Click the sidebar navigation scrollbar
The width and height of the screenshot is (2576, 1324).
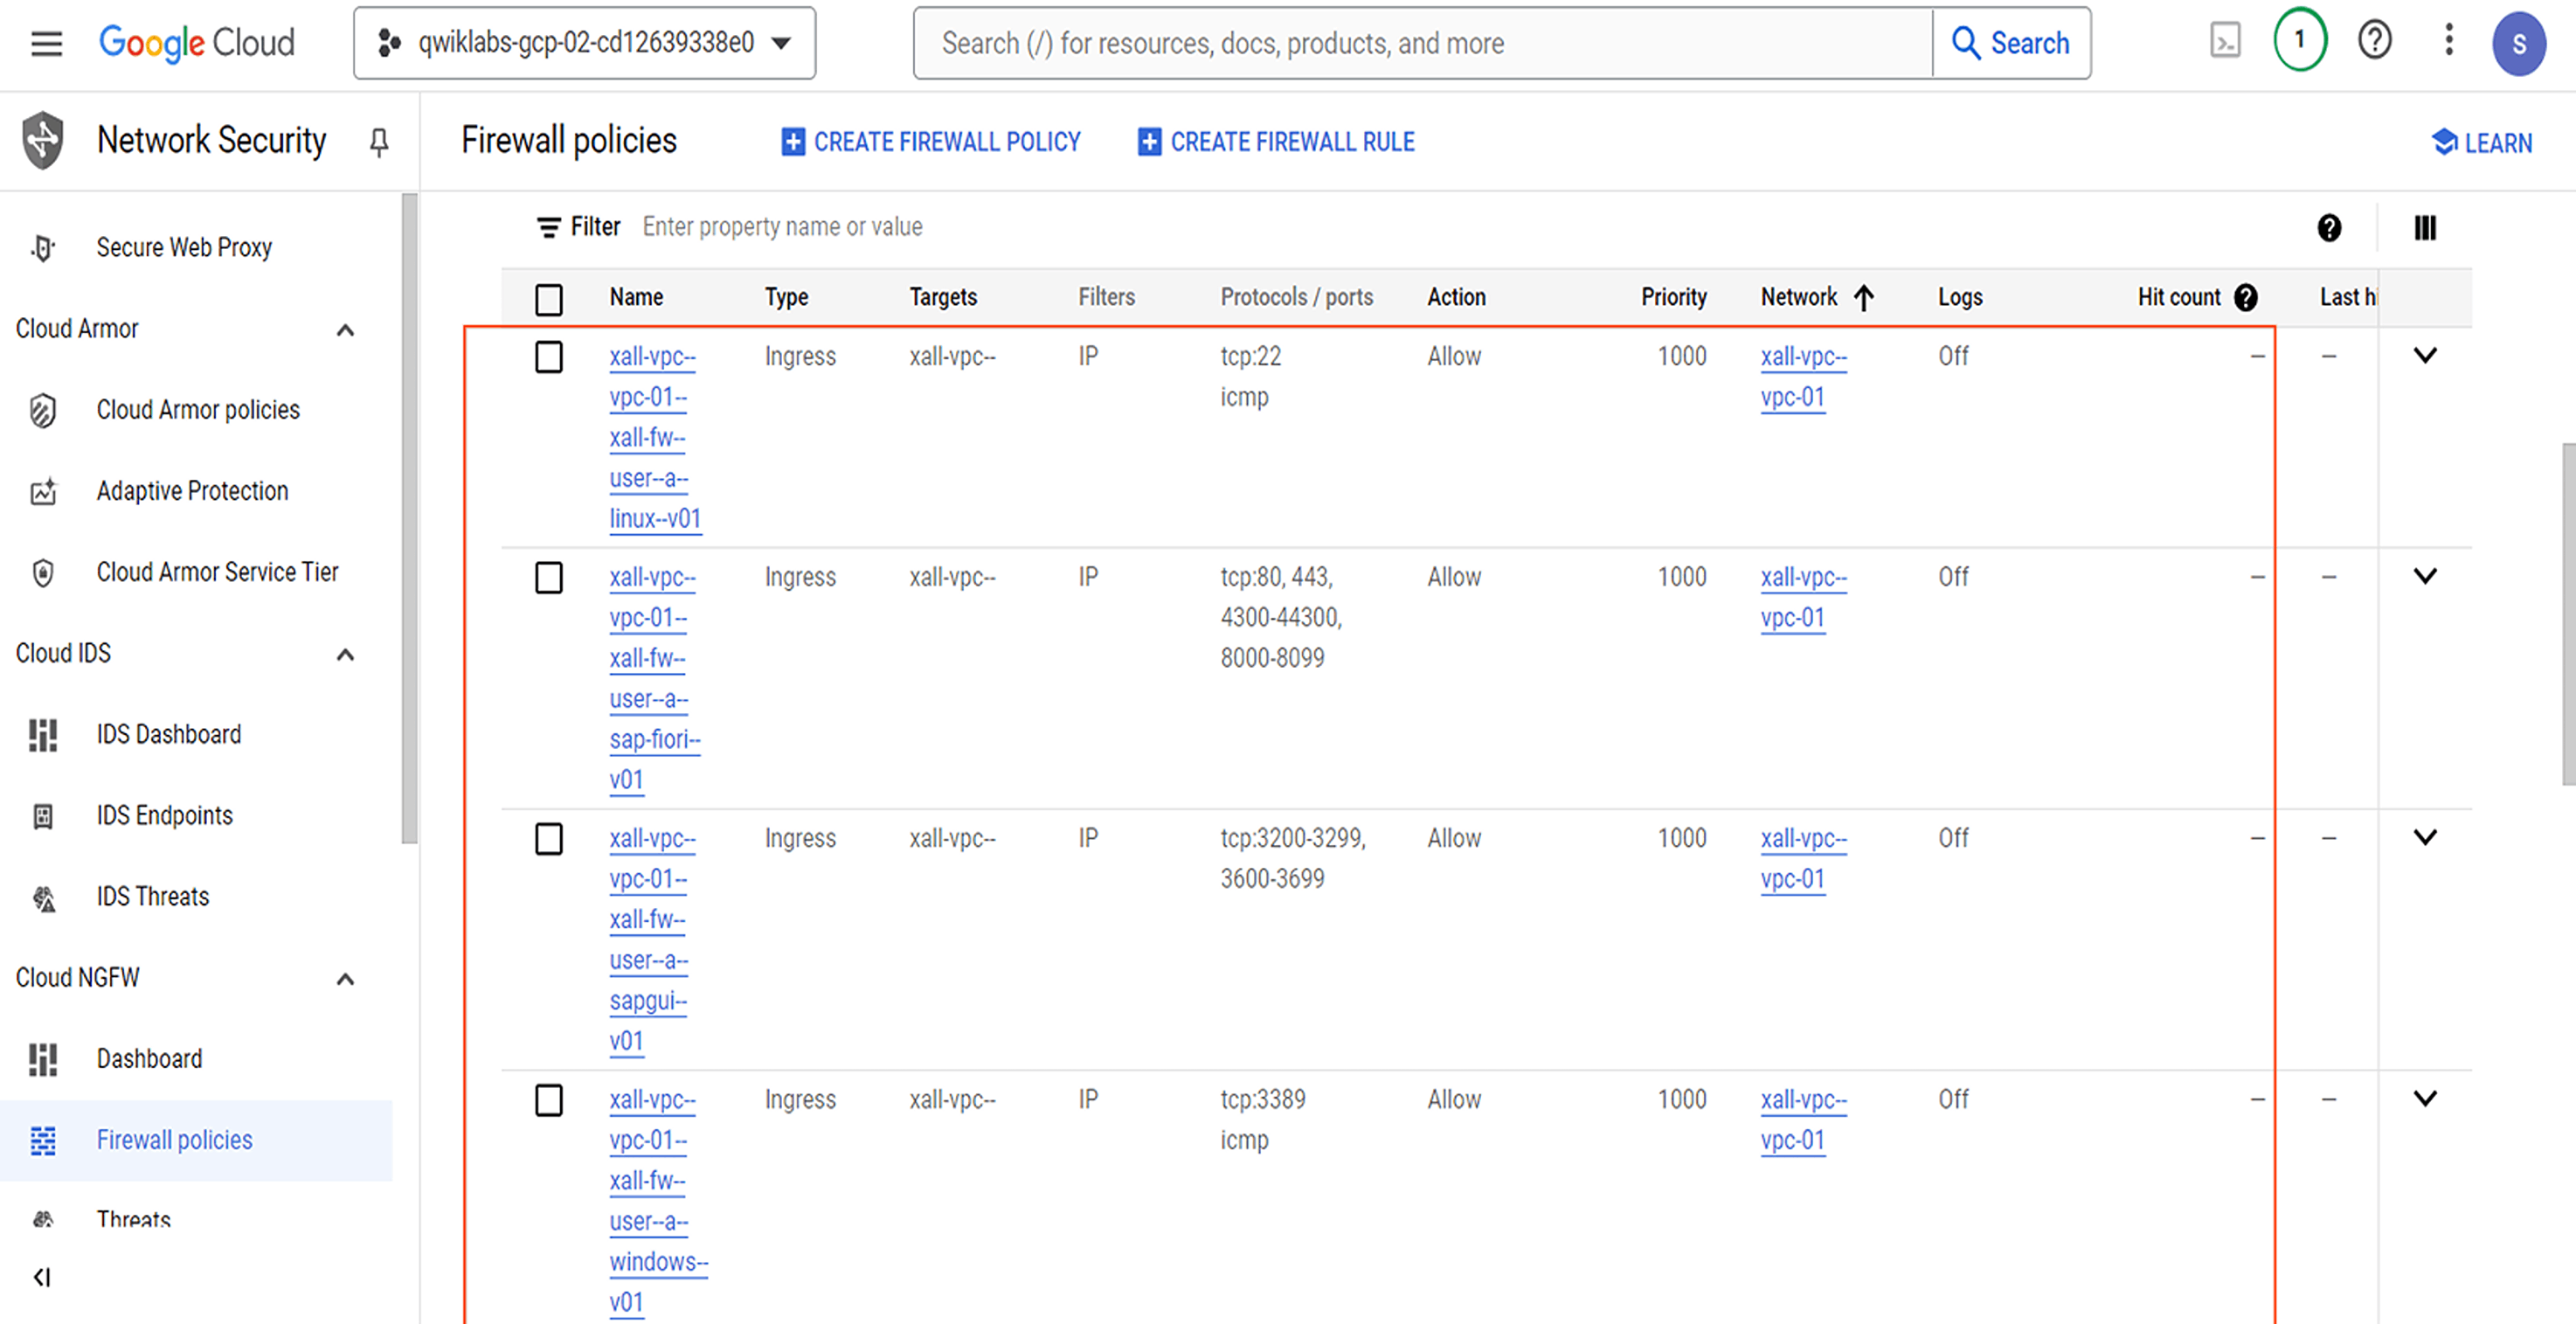click(409, 520)
